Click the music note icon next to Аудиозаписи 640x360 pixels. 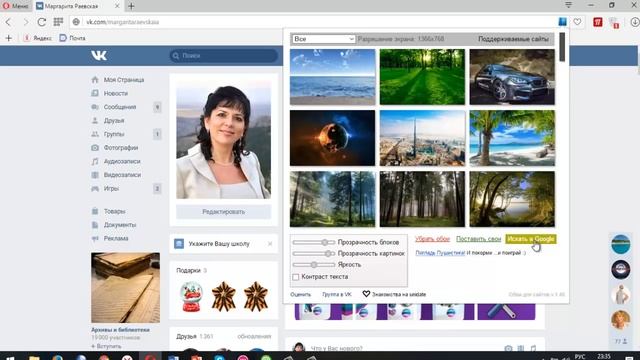pos(95,161)
